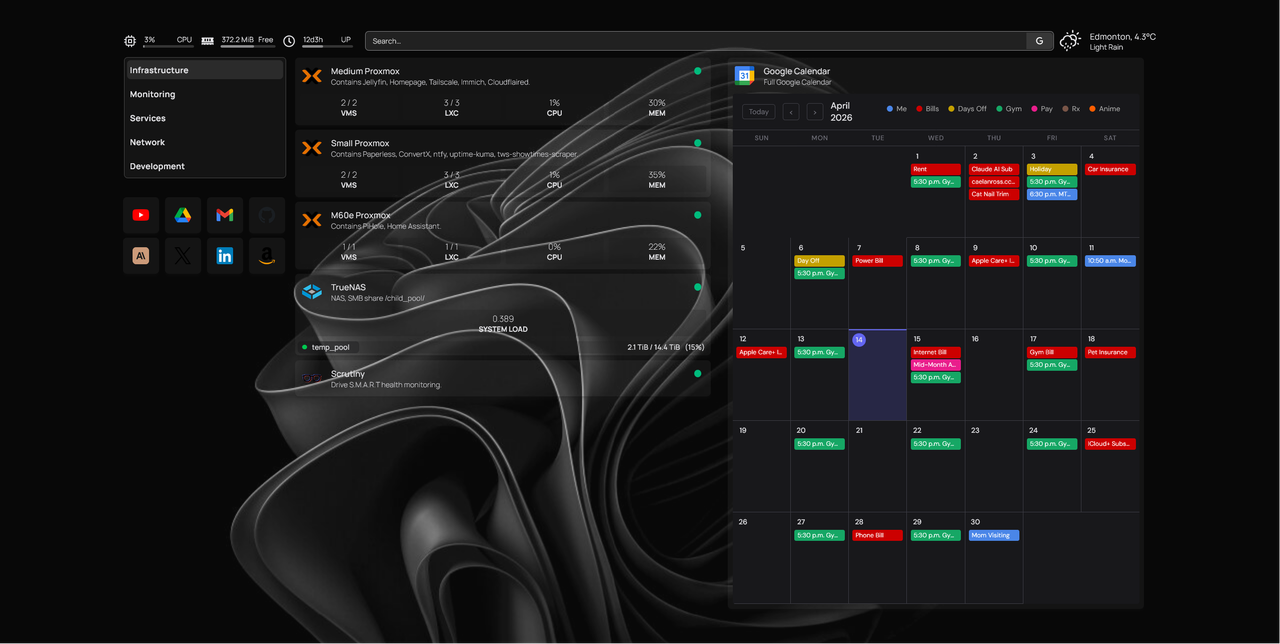Click the pink Pay legend dot
The width and height of the screenshot is (1280, 644).
coord(1035,109)
